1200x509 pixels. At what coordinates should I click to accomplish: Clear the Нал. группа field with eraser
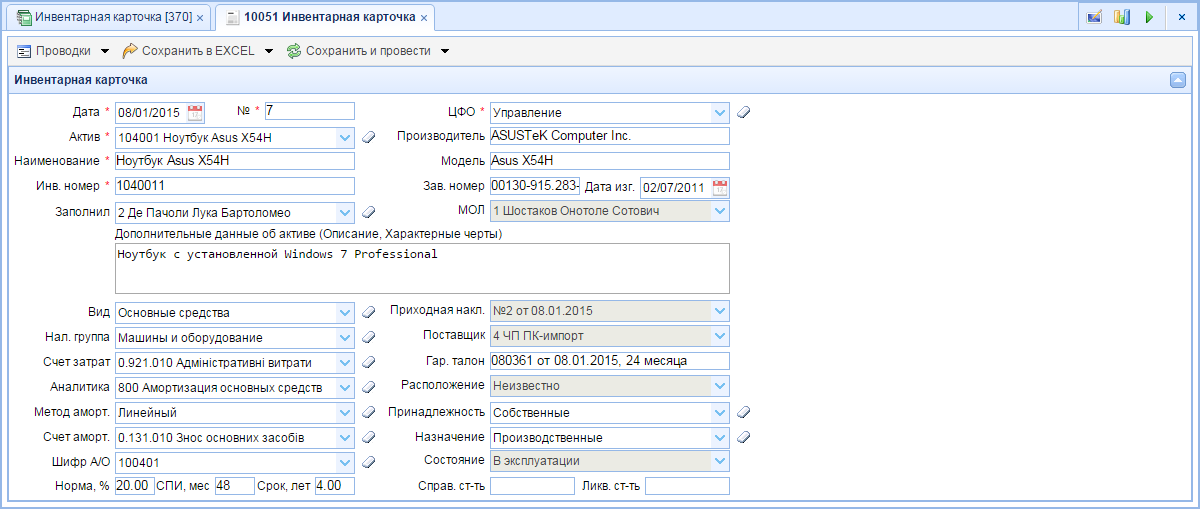click(367, 337)
